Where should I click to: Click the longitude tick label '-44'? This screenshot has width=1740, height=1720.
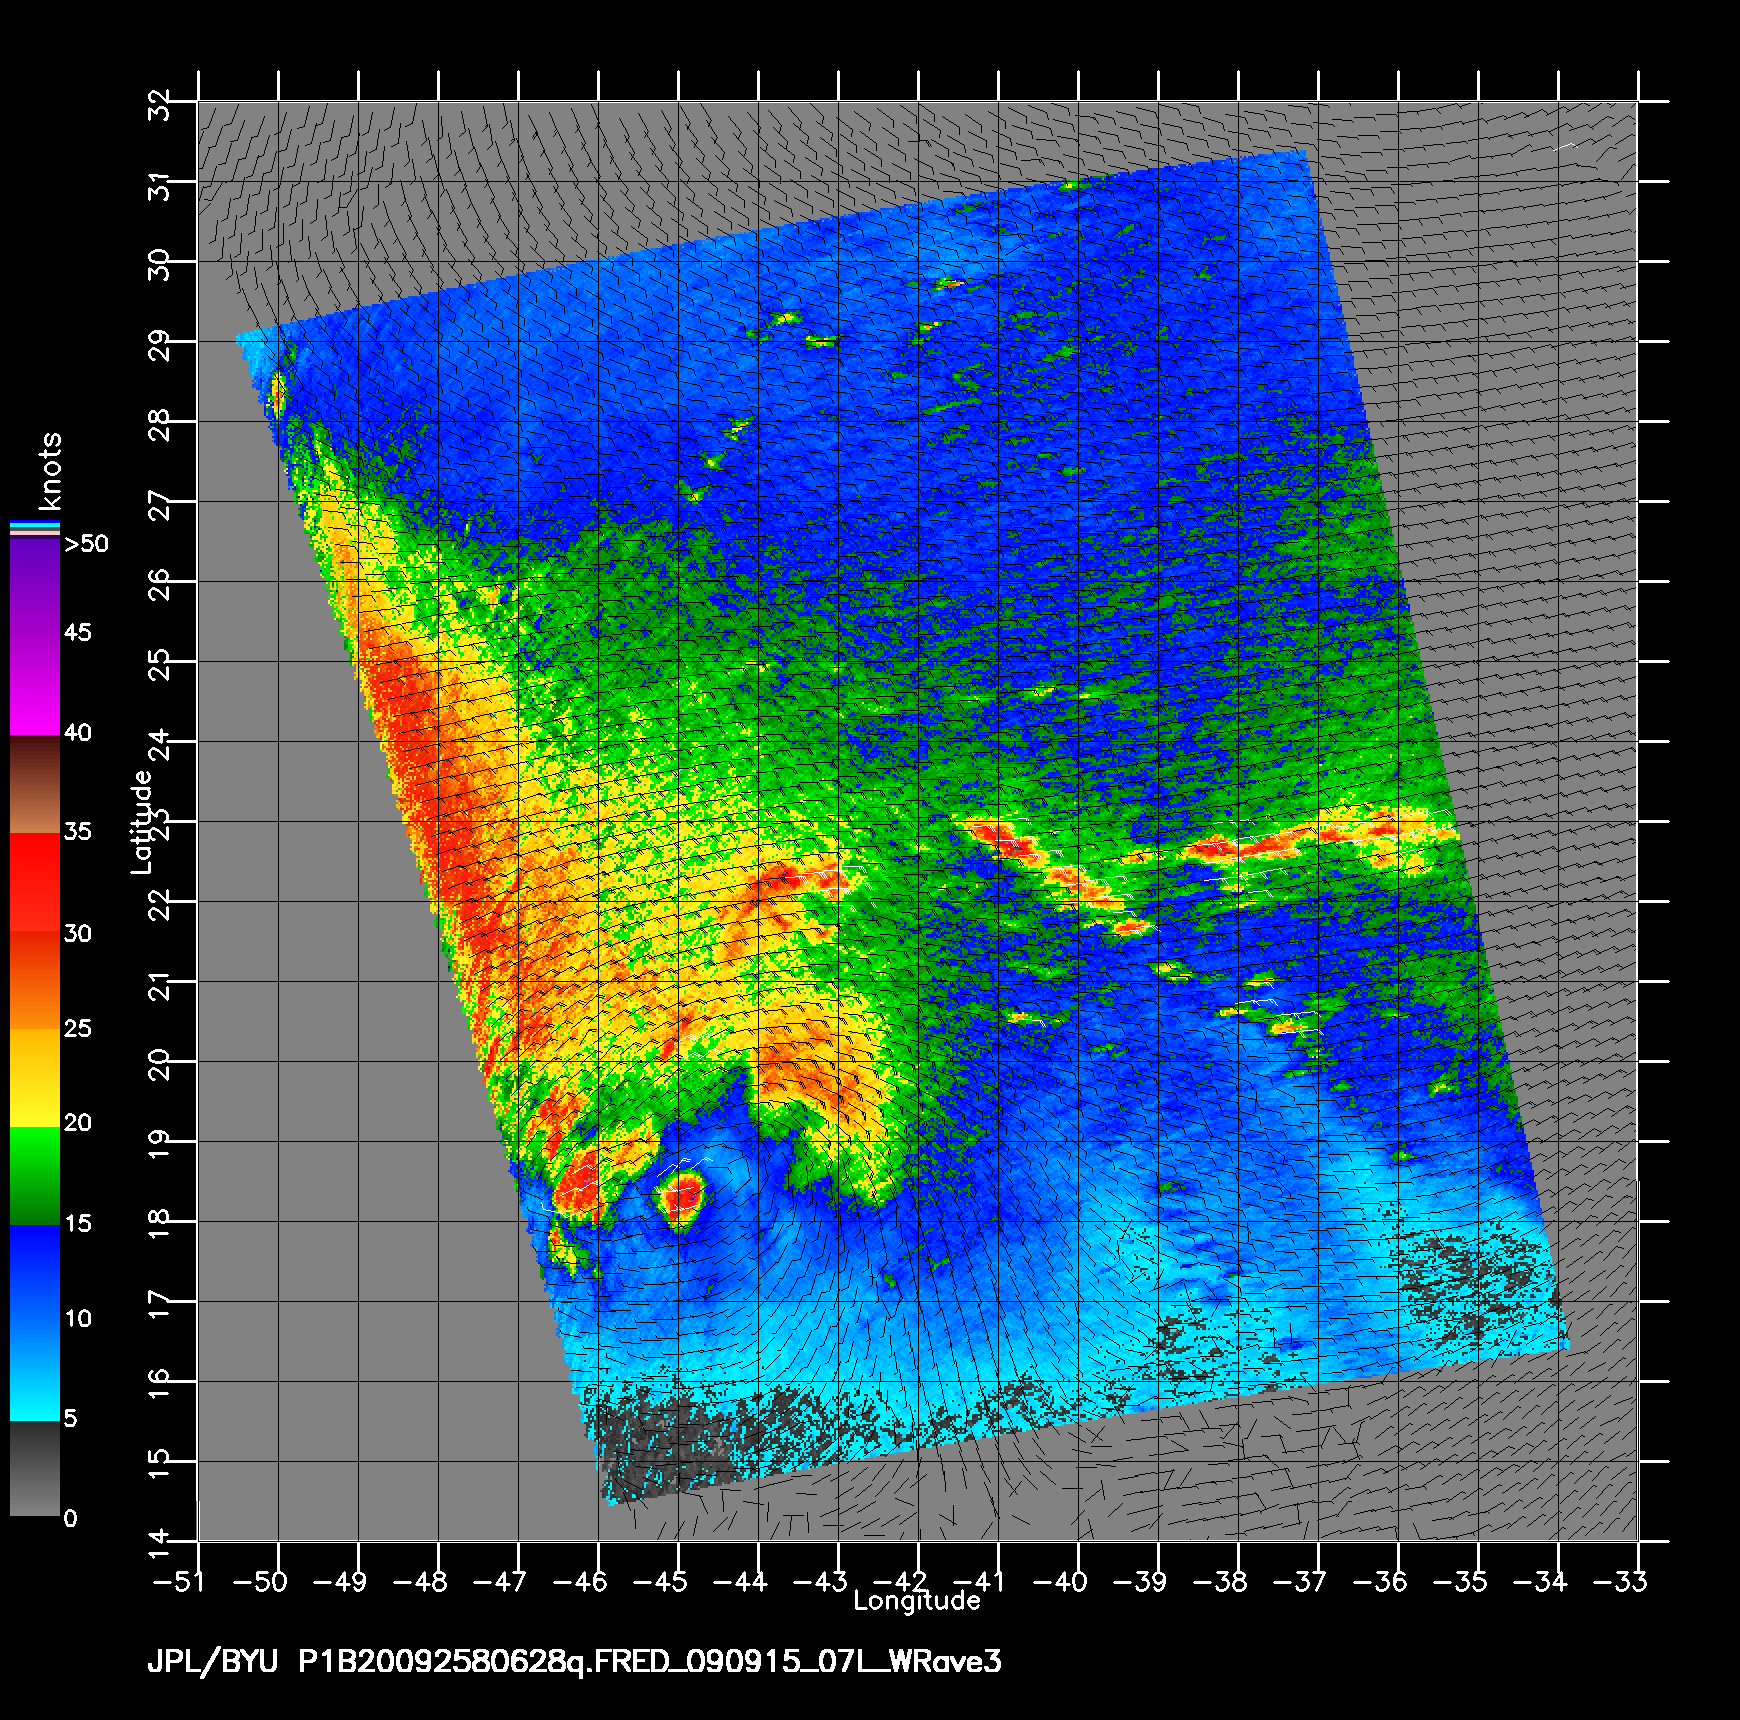click(740, 1581)
